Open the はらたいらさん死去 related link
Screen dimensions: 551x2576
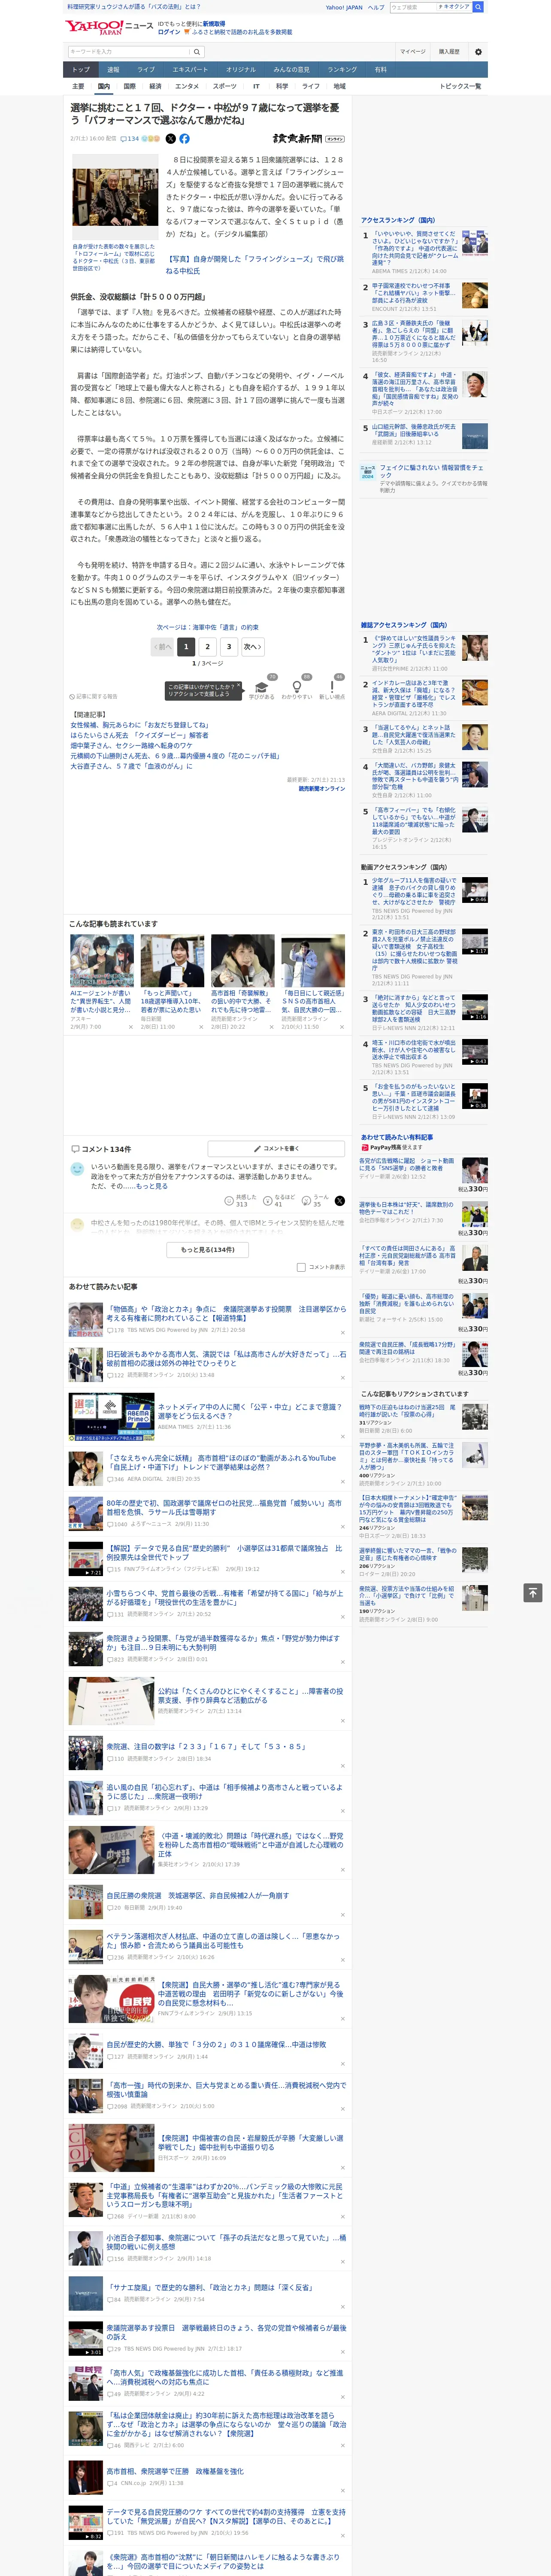click(139, 735)
